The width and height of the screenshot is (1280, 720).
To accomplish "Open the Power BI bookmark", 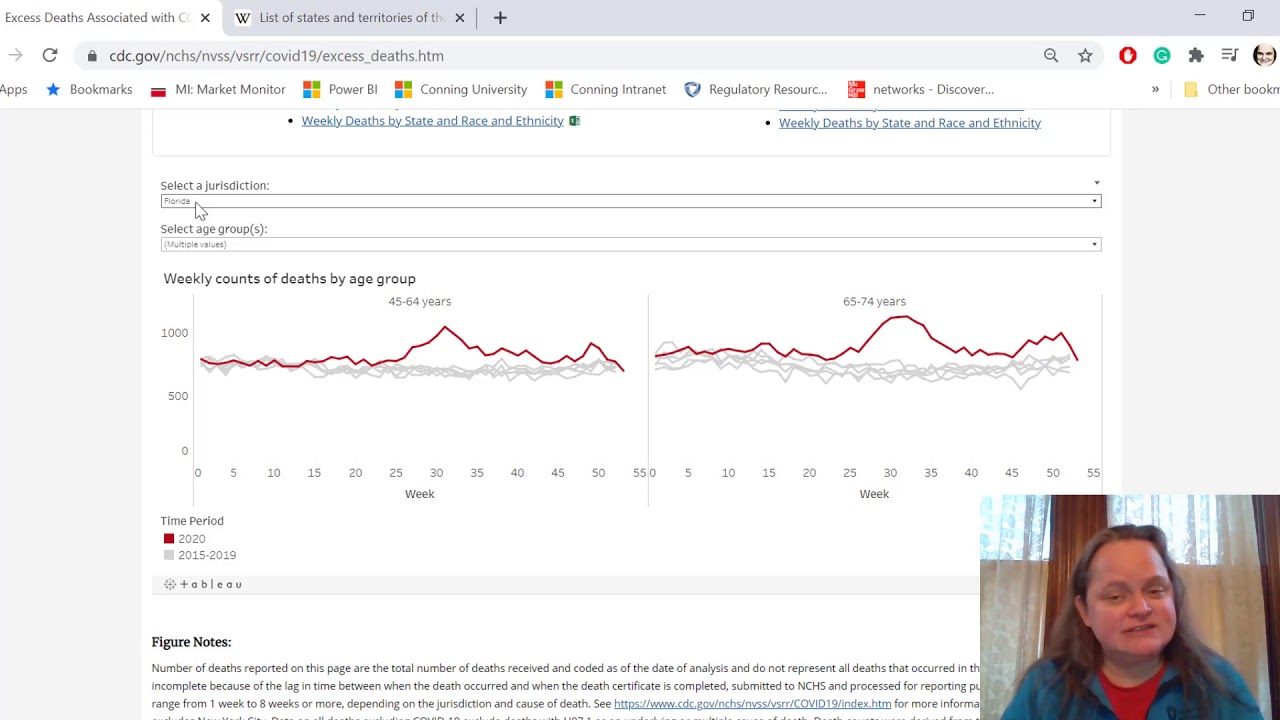I will click(341, 89).
